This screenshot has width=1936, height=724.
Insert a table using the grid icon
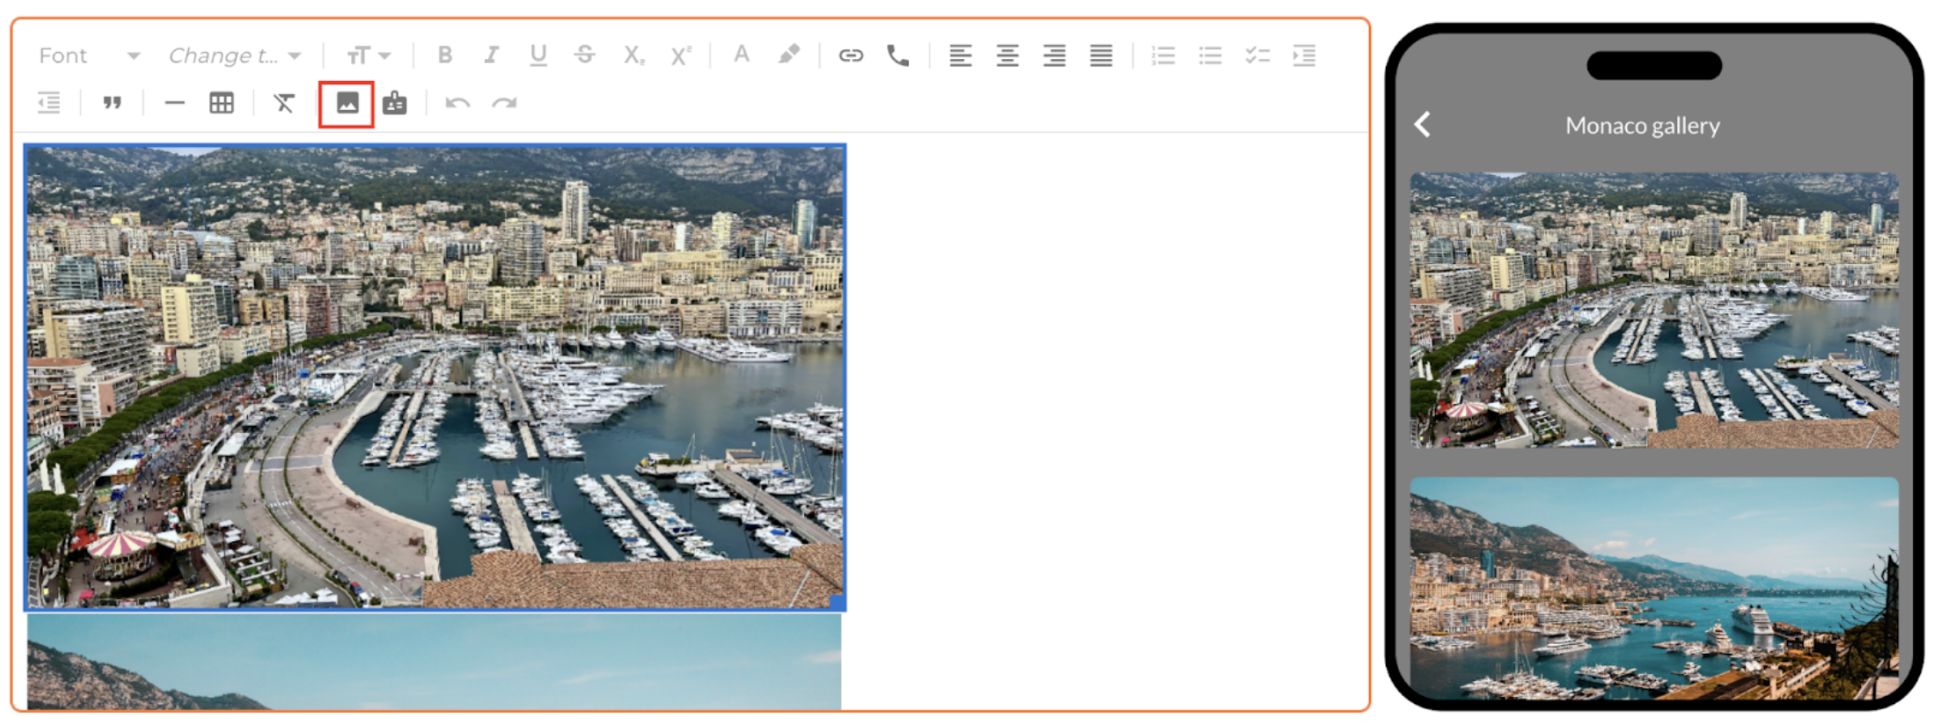pyautogui.click(x=222, y=103)
